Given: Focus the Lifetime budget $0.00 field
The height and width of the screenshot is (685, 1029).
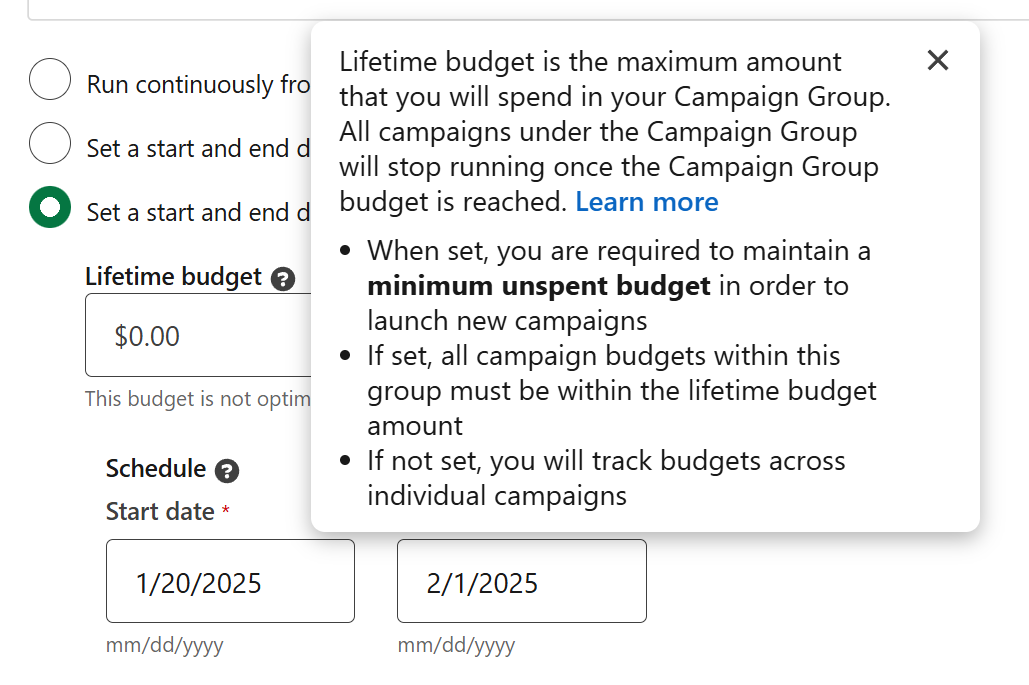Looking at the screenshot, I should (x=198, y=335).
